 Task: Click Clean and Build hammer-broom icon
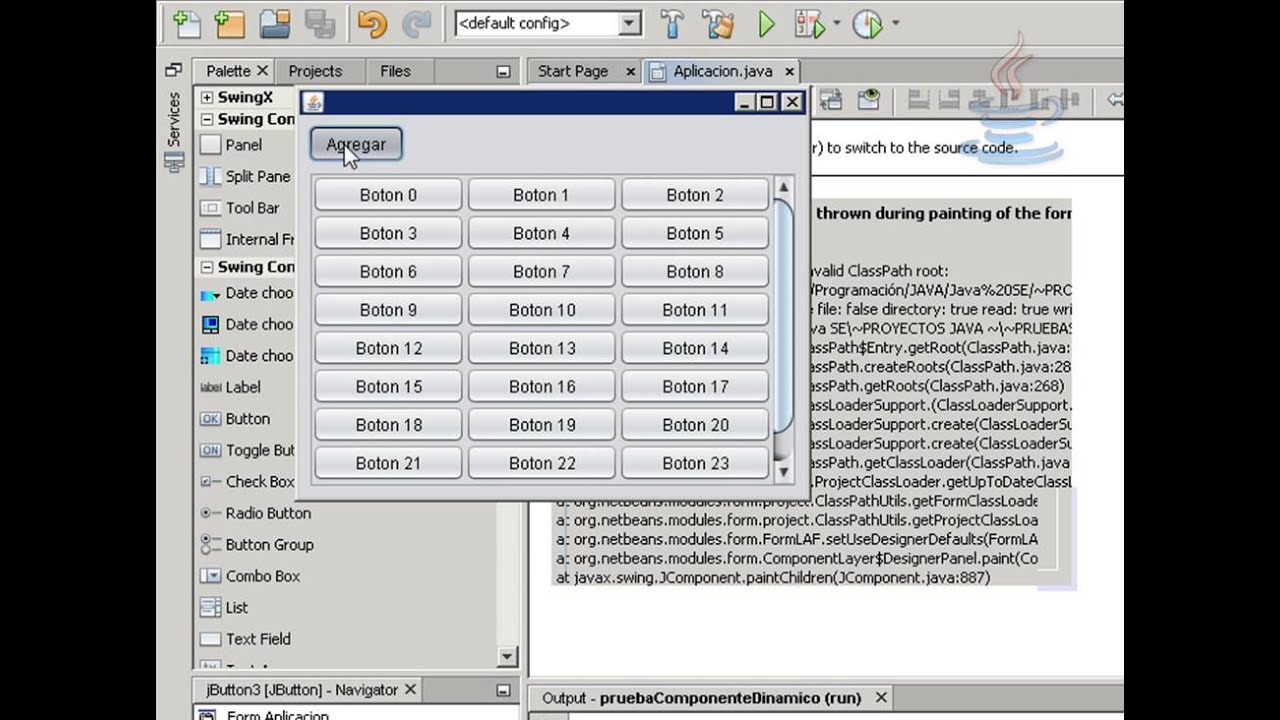coord(718,23)
